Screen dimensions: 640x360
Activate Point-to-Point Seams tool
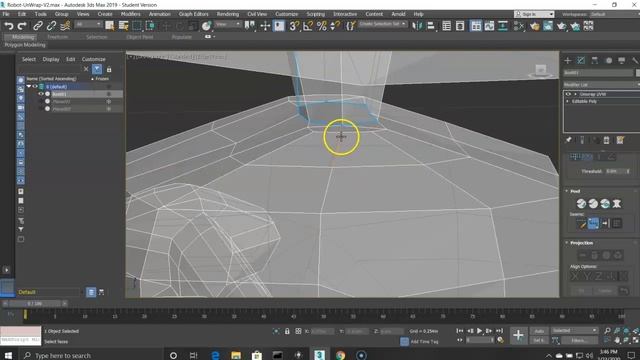click(x=593, y=223)
